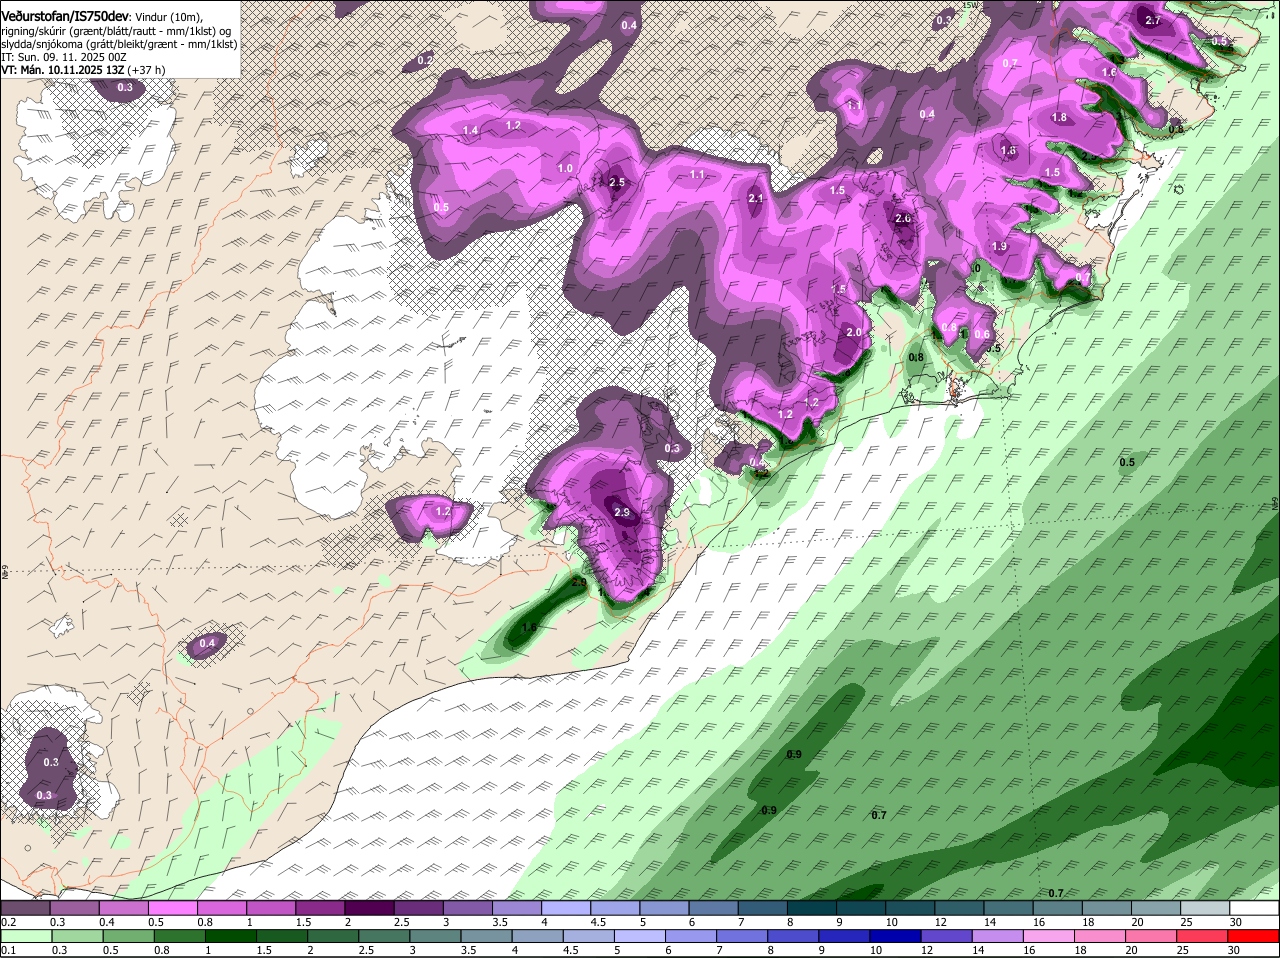This screenshot has width=1280, height=958.
Task: Pick the grey-blue 4–4.5 rain scale swatch
Action: (538, 936)
